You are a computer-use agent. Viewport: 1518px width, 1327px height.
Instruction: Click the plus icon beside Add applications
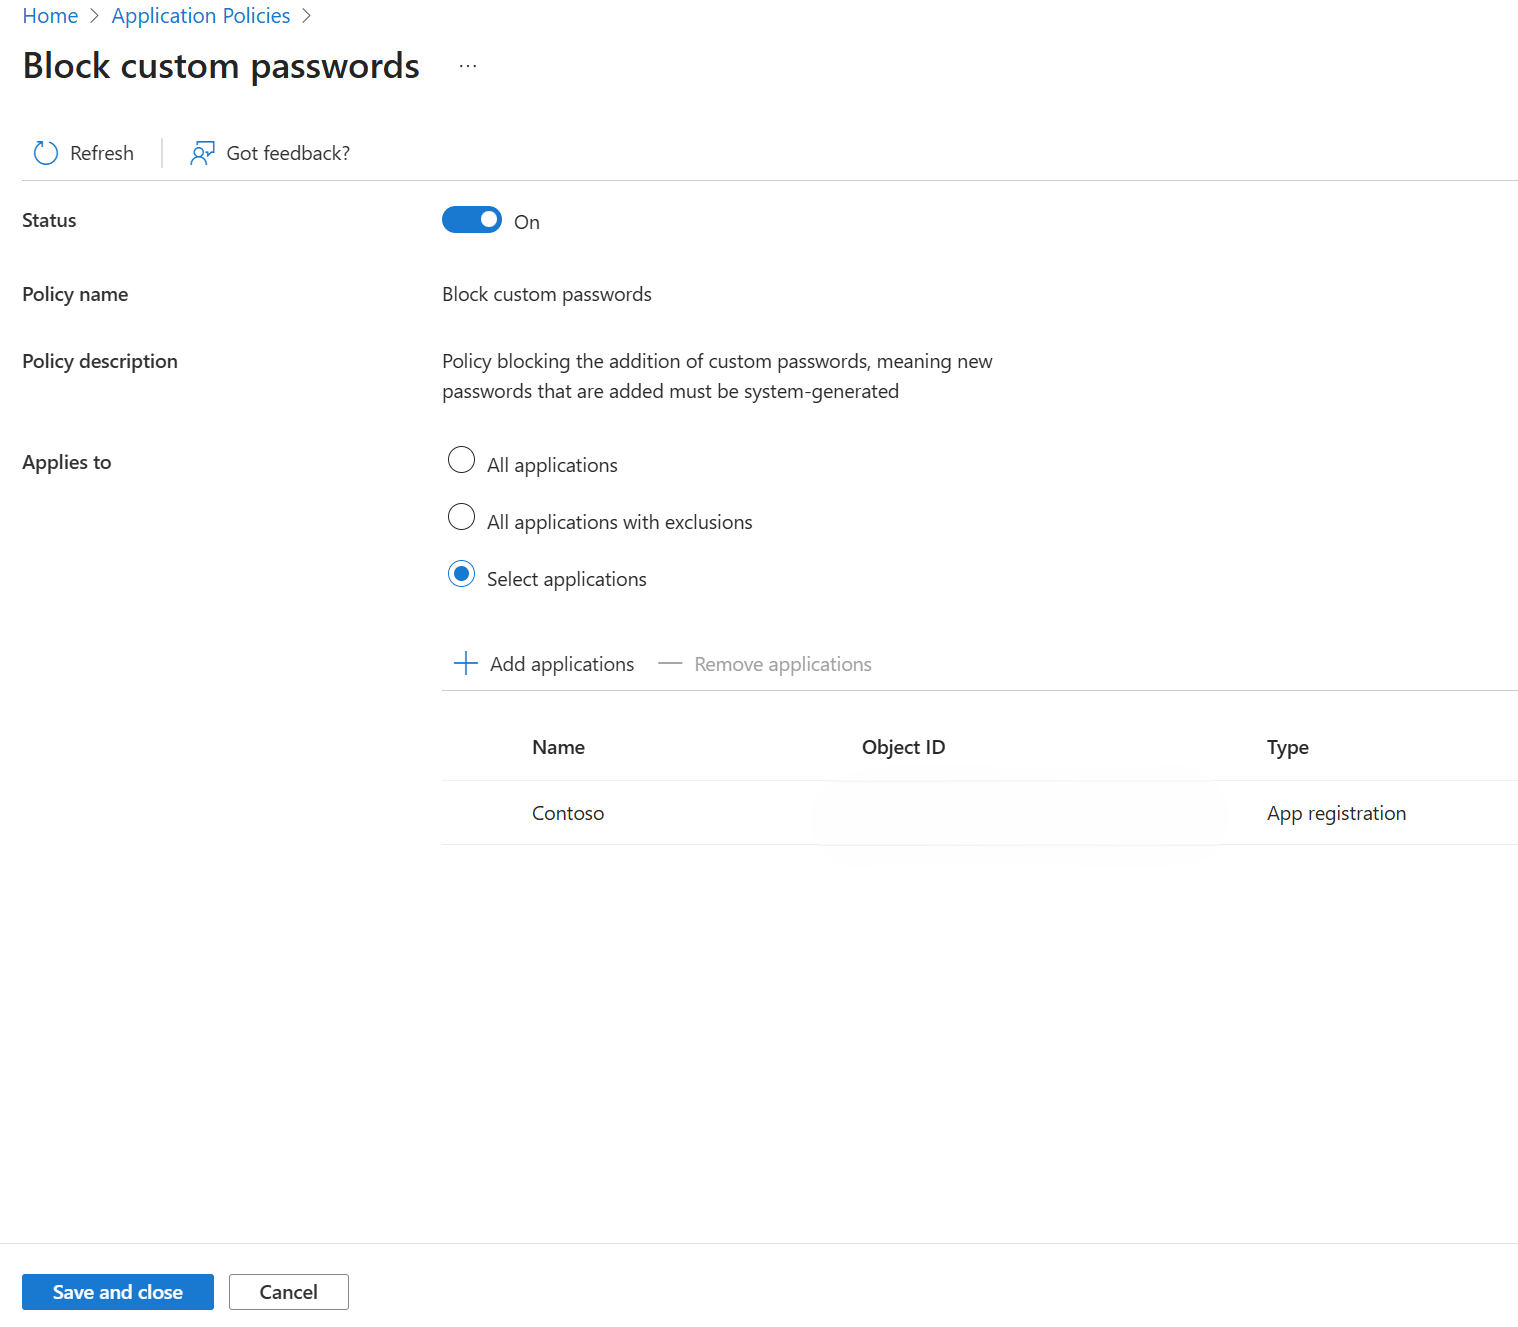pyautogui.click(x=465, y=663)
